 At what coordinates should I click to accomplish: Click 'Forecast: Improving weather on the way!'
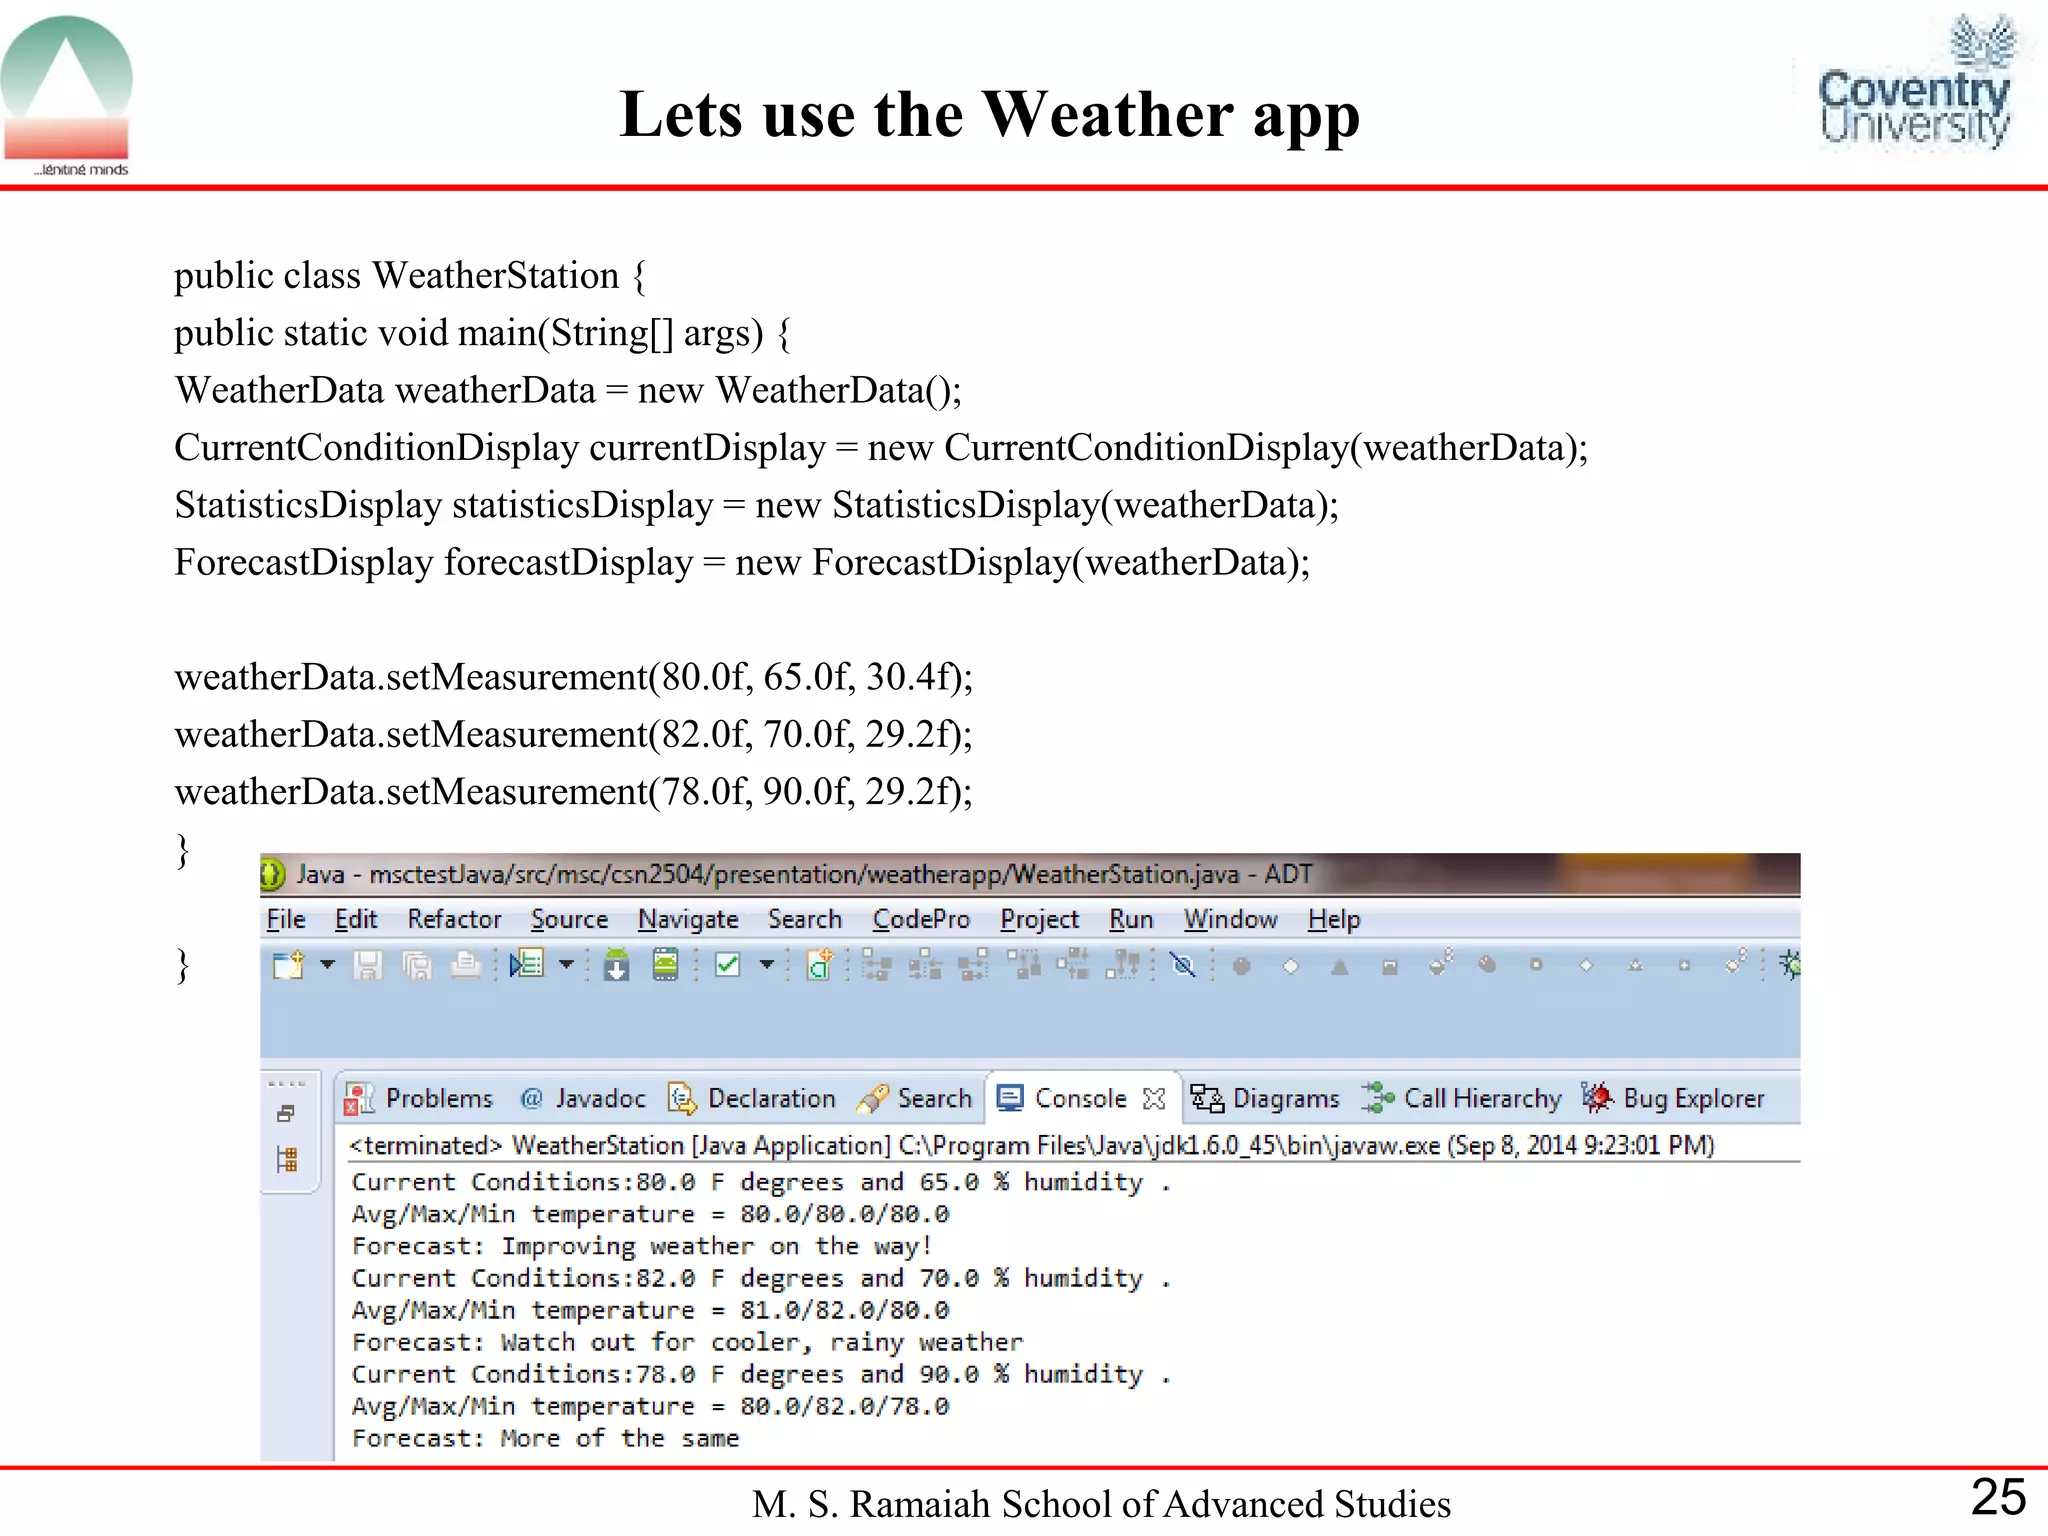(642, 1246)
